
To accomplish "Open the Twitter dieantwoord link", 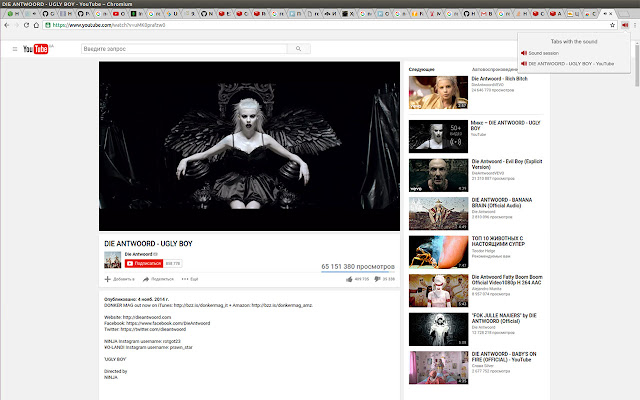I will (x=153, y=329).
